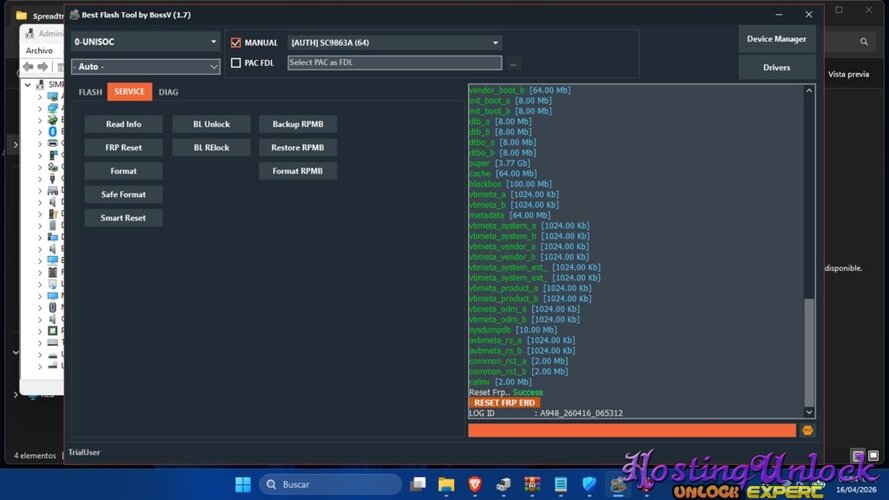Image resolution: width=889 pixels, height=500 pixels.
Task: Click Vista previa in Explorer window
Action: pyautogui.click(x=849, y=74)
